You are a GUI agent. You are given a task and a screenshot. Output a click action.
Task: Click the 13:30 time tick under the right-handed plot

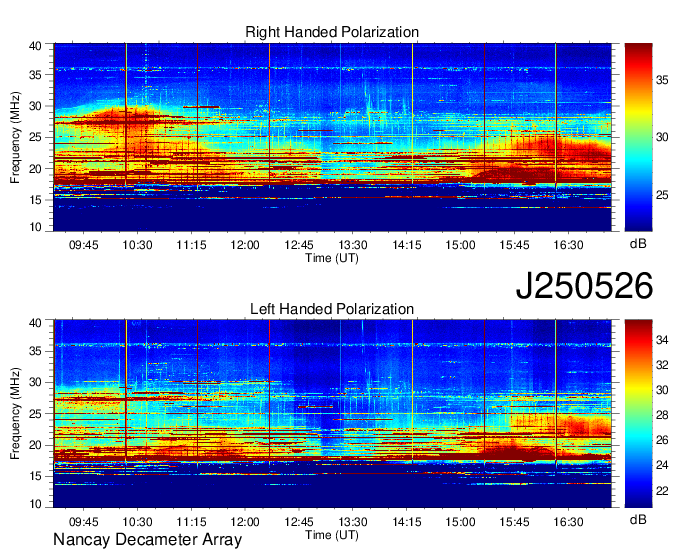(353, 245)
